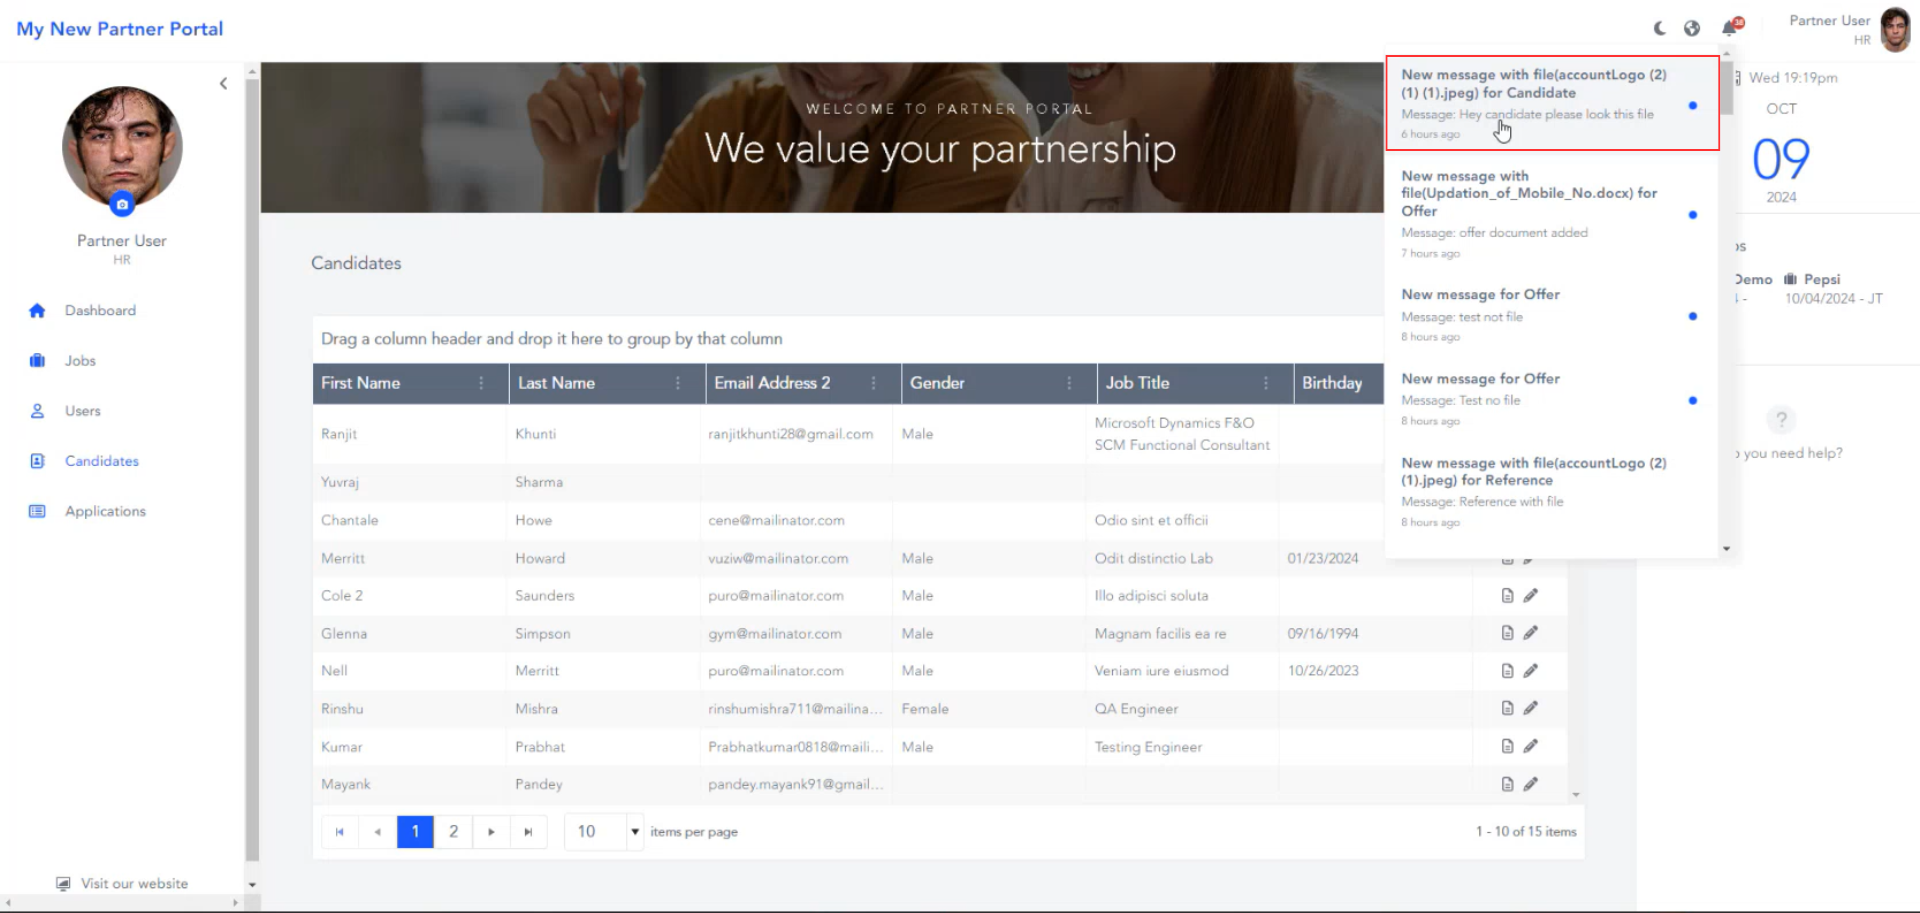Image resolution: width=1920 pixels, height=913 pixels.
Task: Edit Cole 2 candidate with pencil
Action: tap(1530, 596)
